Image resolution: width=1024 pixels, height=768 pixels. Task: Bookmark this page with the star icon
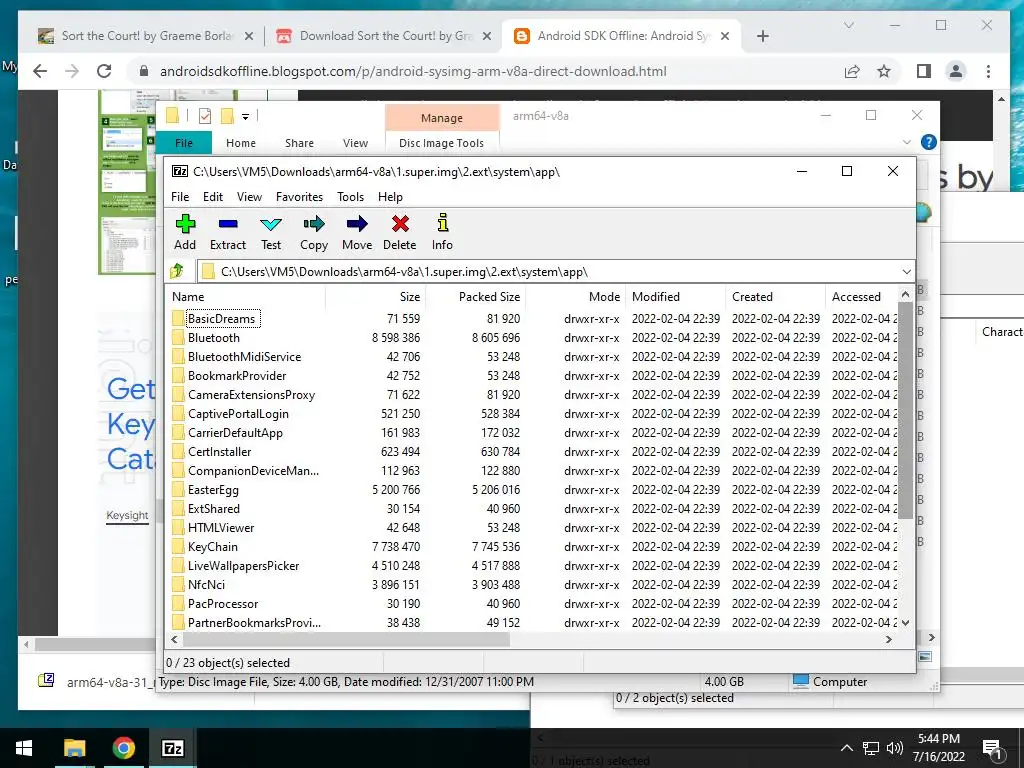884,71
